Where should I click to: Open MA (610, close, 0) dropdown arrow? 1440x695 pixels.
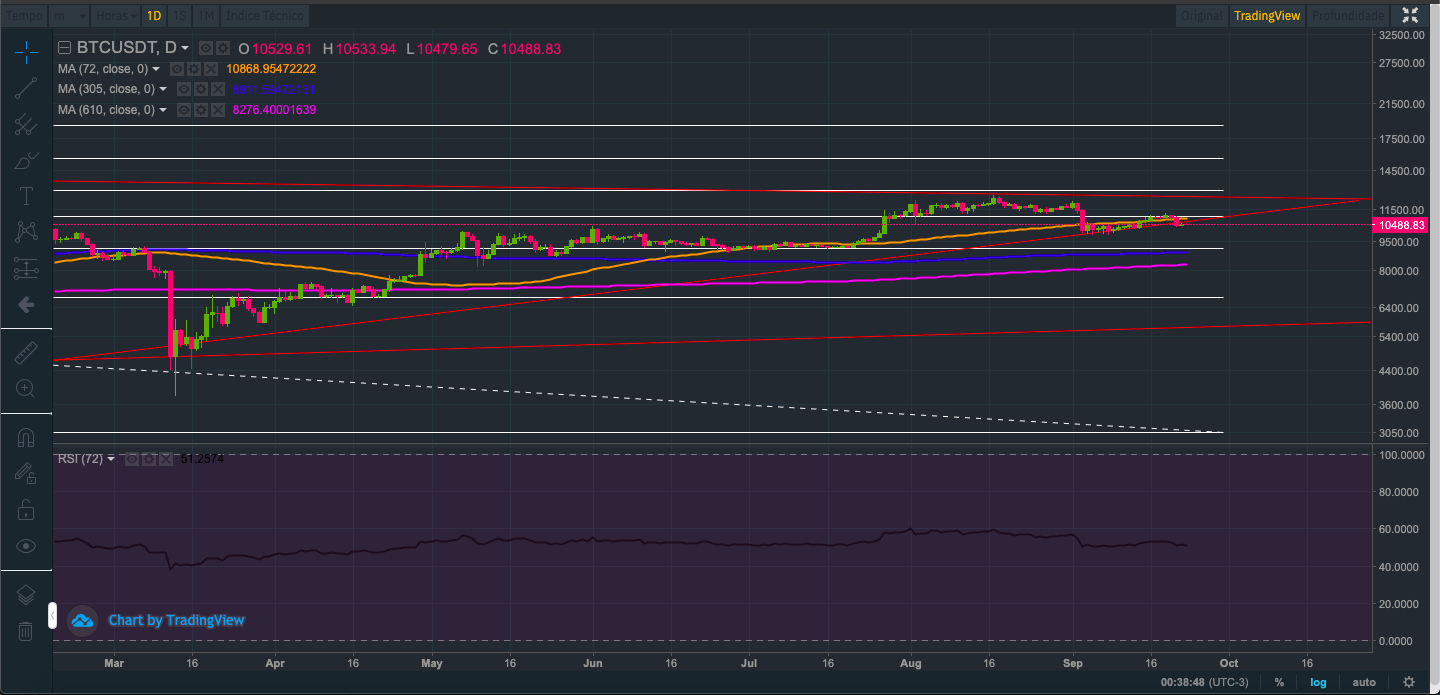(x=163, y=110)
